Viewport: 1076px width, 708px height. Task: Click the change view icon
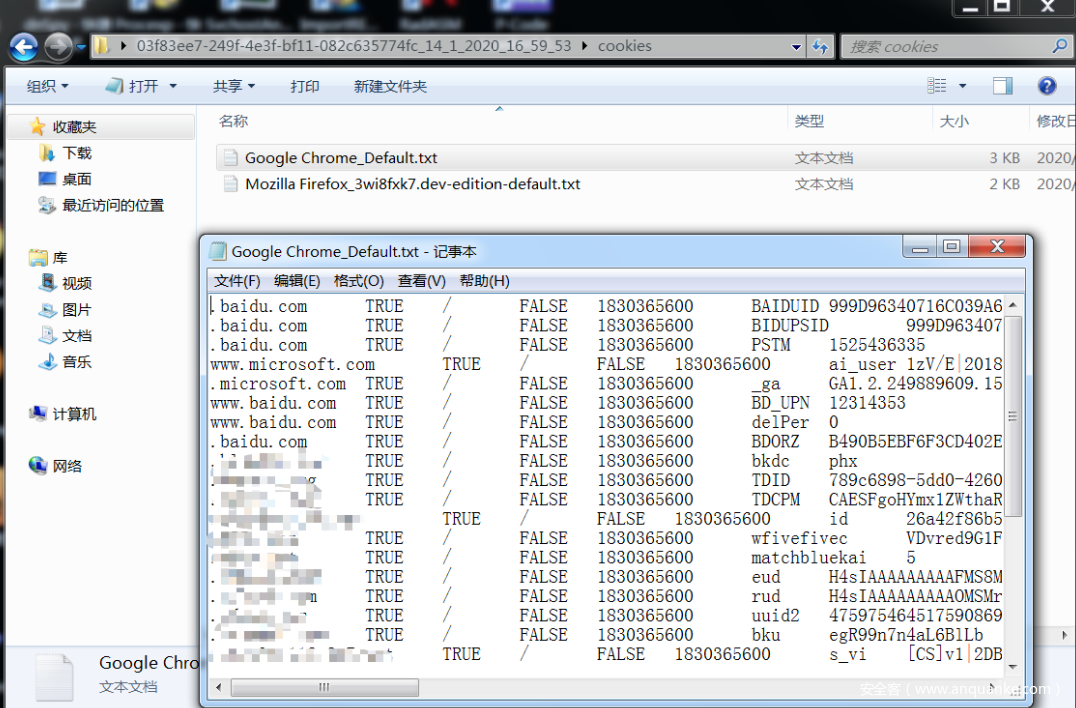[x=937, y=86]
